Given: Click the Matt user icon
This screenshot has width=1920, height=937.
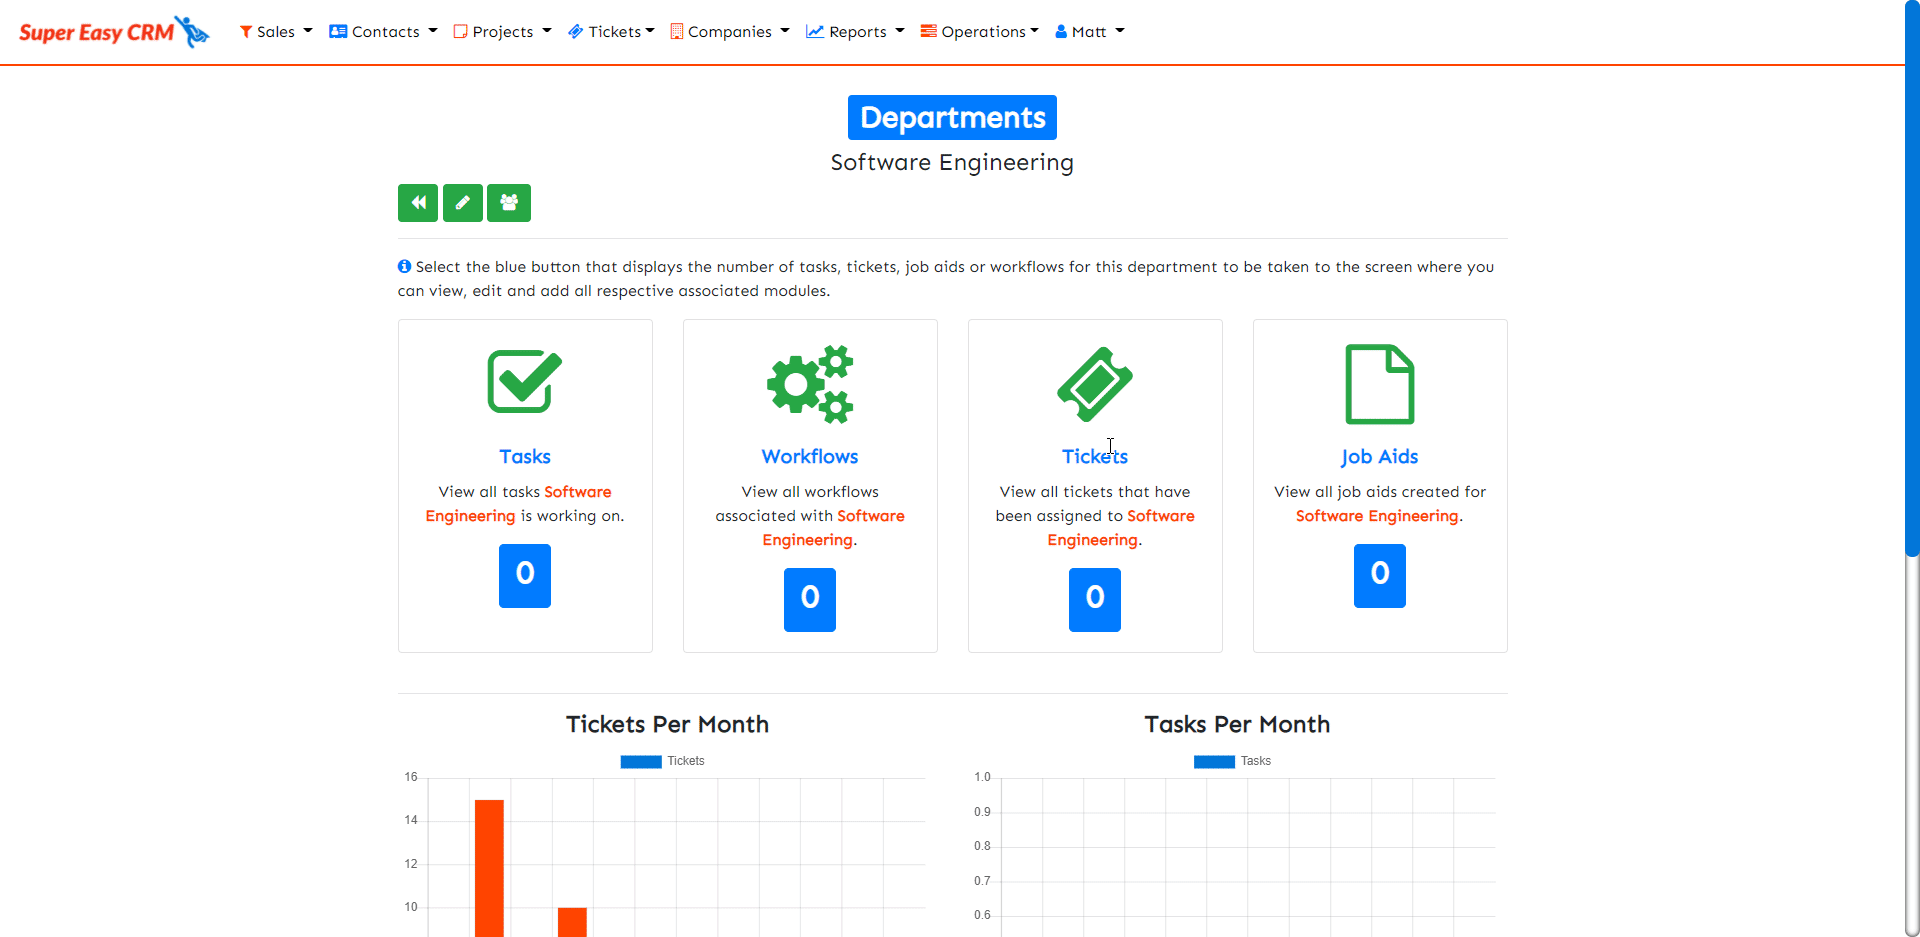Looking at the screenshot, I should click(x=1061, y=32).
